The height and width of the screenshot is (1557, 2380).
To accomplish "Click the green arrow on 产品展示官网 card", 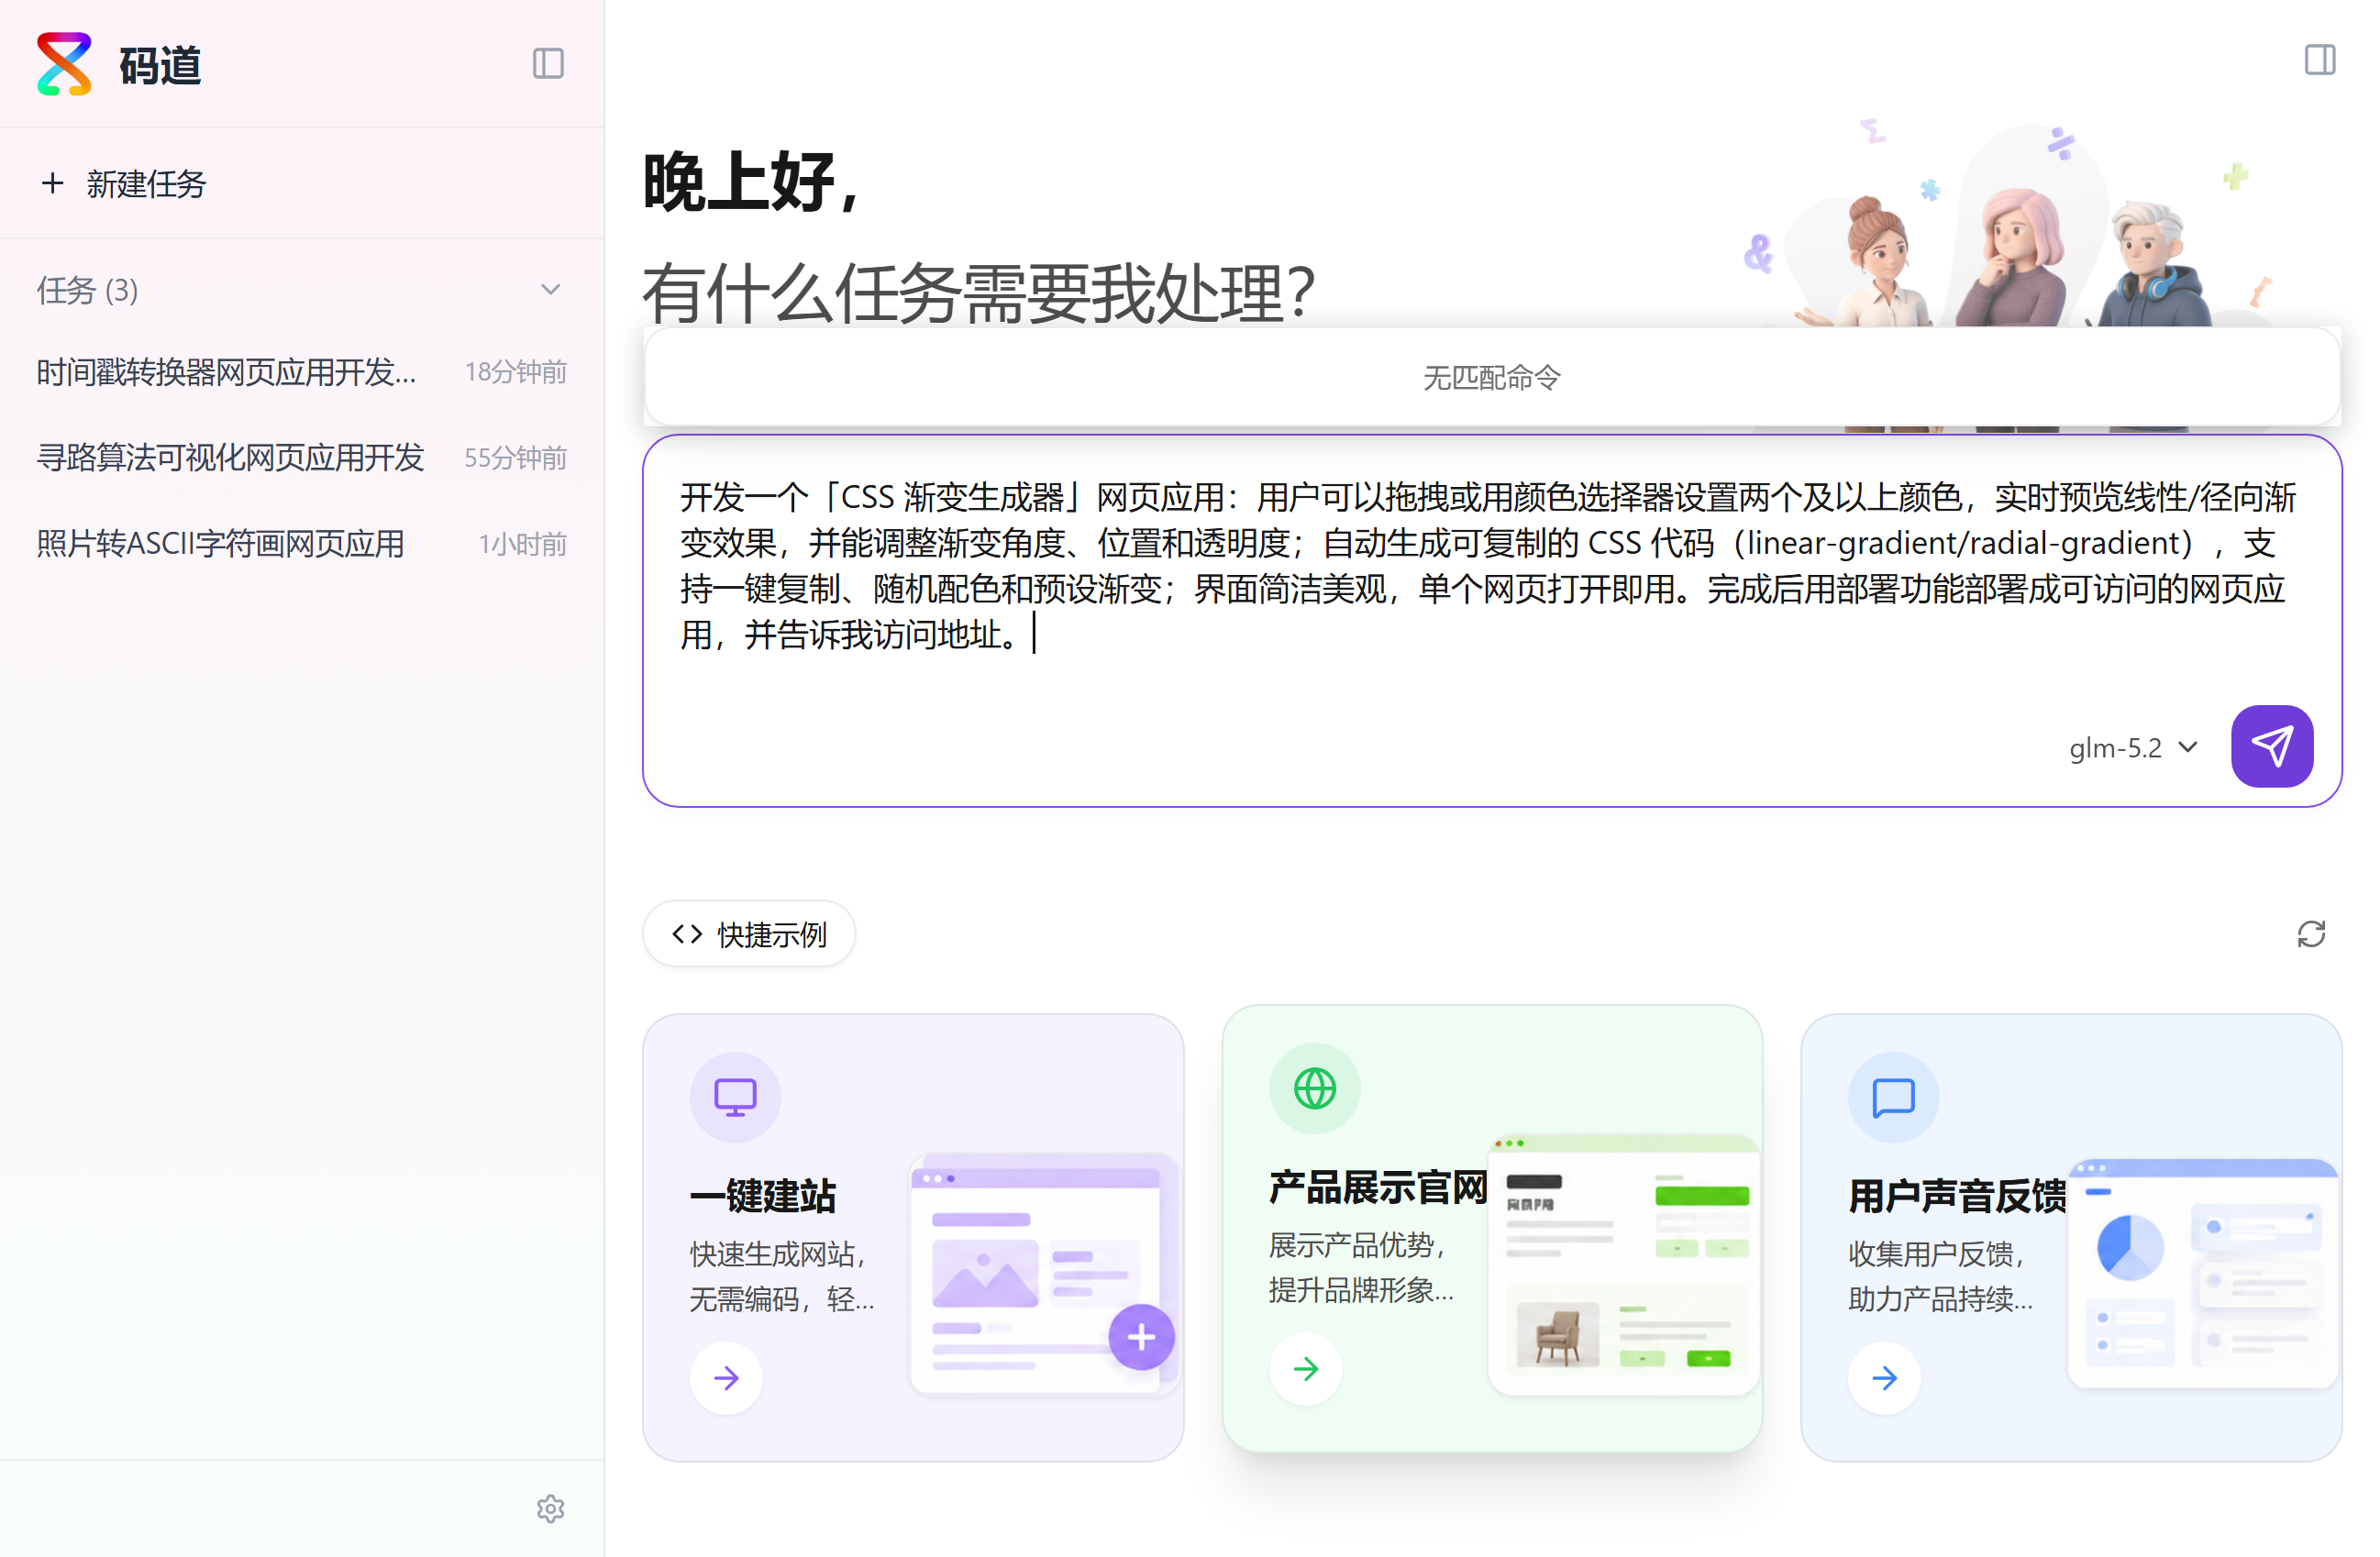I will tap(1306, 1369).
